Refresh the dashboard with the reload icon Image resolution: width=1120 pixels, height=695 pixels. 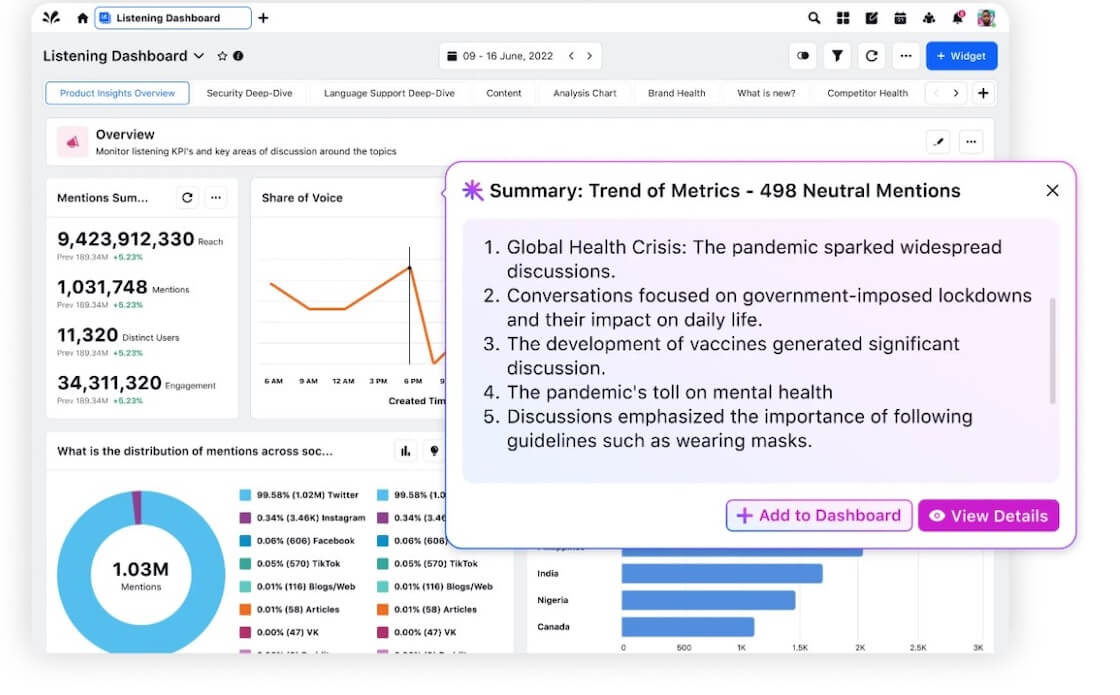coord(871,56)
